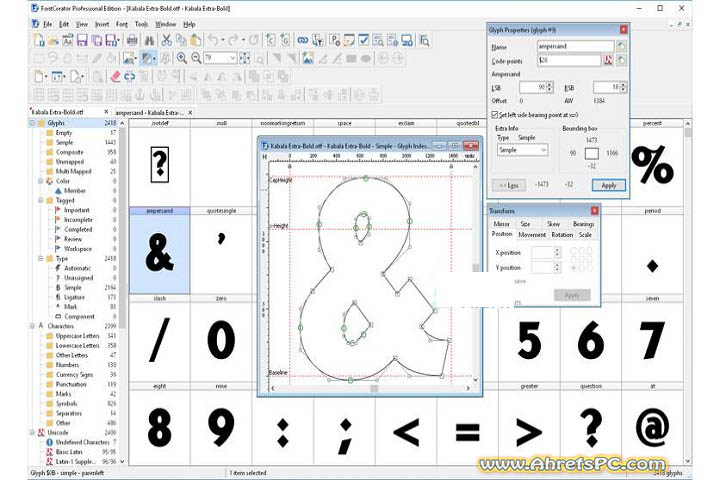Screen dimensions: 720x480
Task: Select Basic Latin in the Unicode tree
Action: 69,452
